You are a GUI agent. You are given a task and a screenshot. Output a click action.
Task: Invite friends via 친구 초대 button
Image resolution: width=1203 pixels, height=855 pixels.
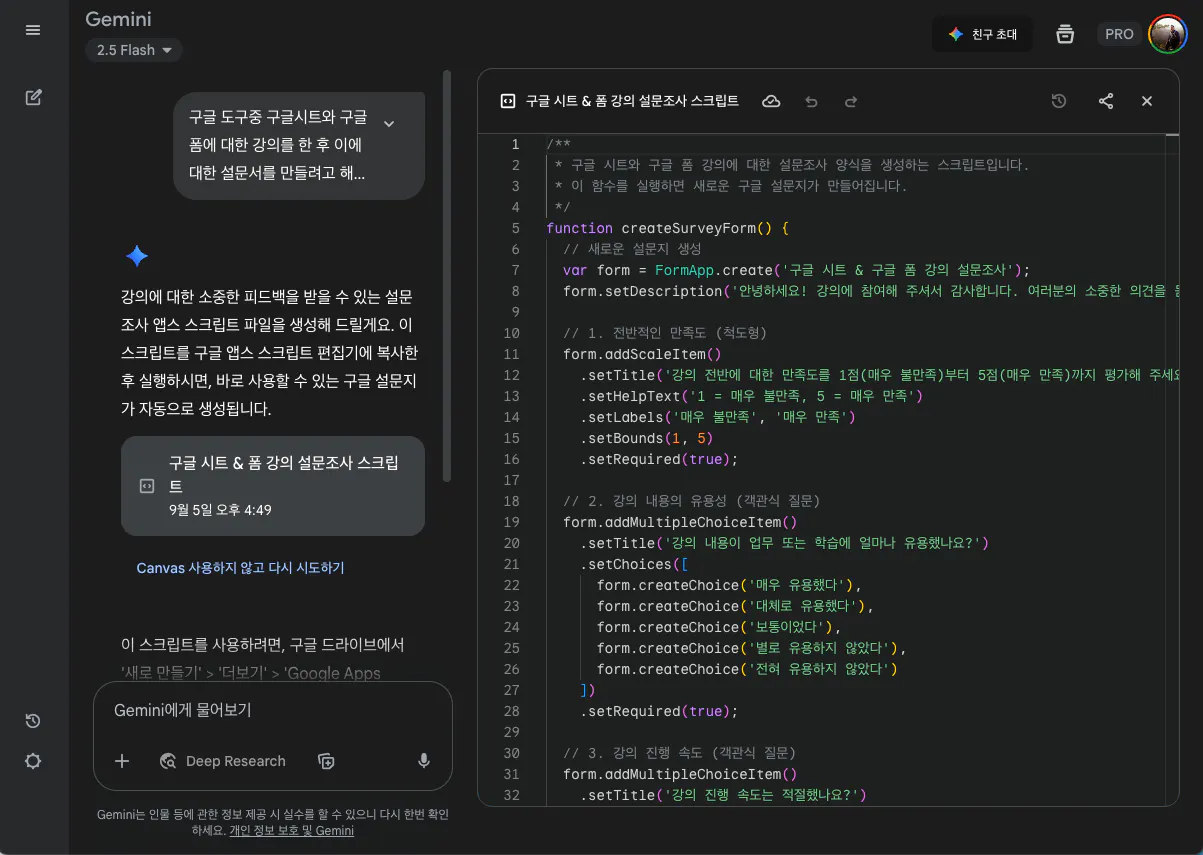982,33
